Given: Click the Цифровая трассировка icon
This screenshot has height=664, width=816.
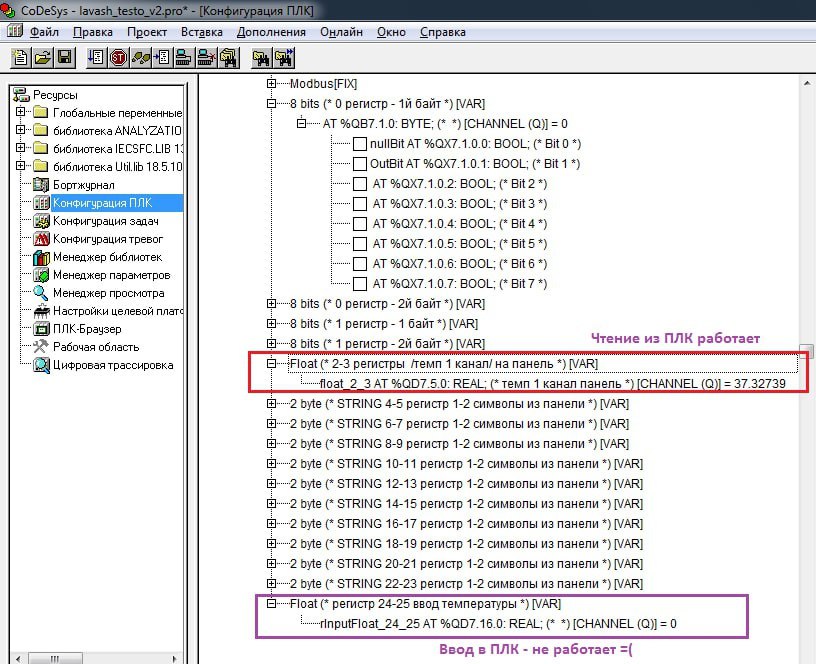Looking at the screenshot, I should tap(41, 365).
